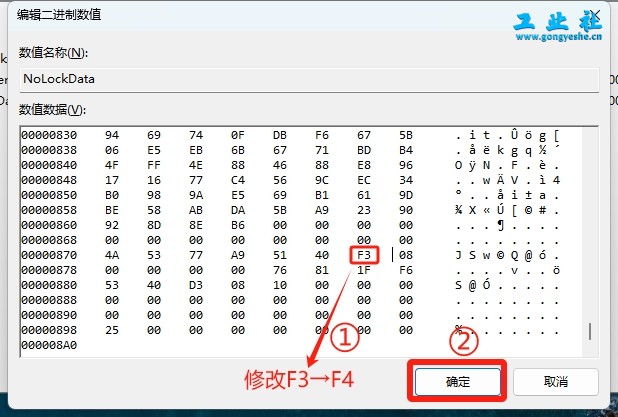This screenshot has height=417, width=618.
Task: Select byte B0 in row 00000850
Action: 112,195
